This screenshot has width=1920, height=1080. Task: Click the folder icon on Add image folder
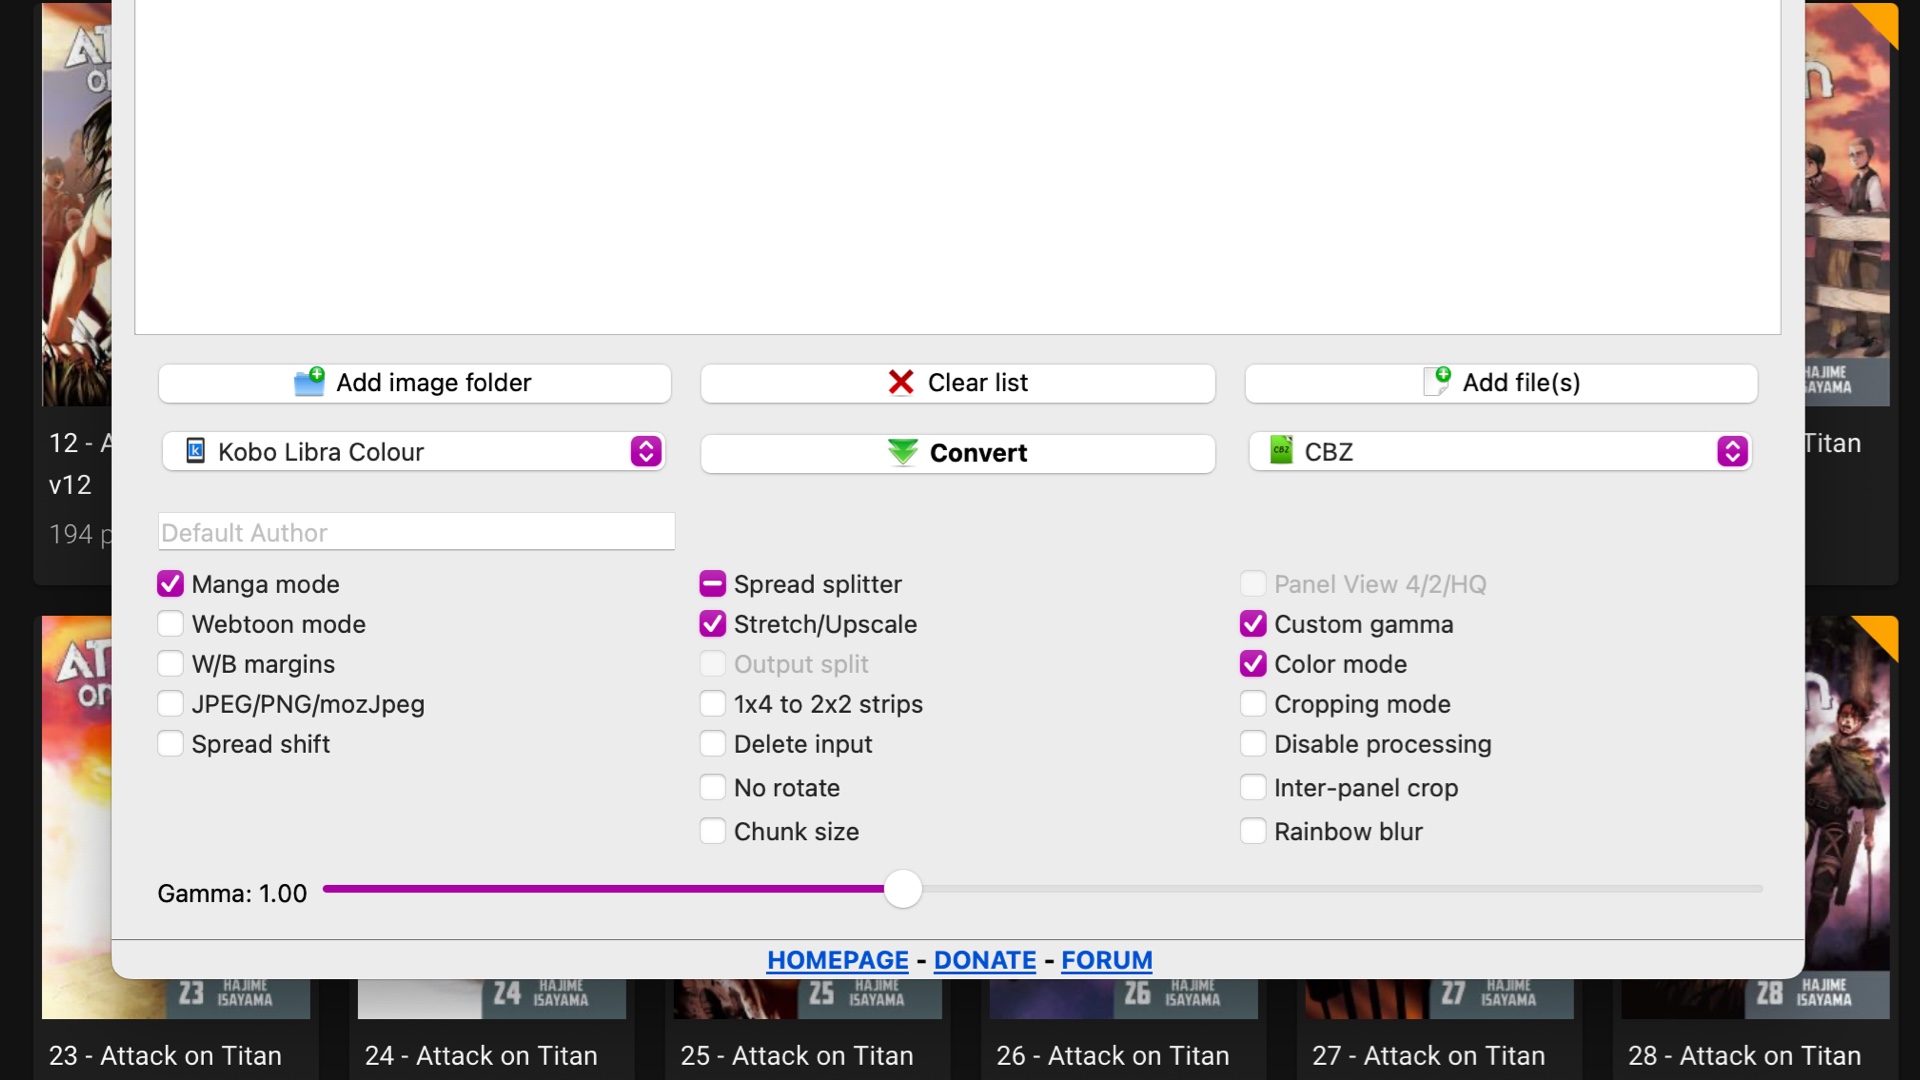pyautogui.click(x=310, y=382)
